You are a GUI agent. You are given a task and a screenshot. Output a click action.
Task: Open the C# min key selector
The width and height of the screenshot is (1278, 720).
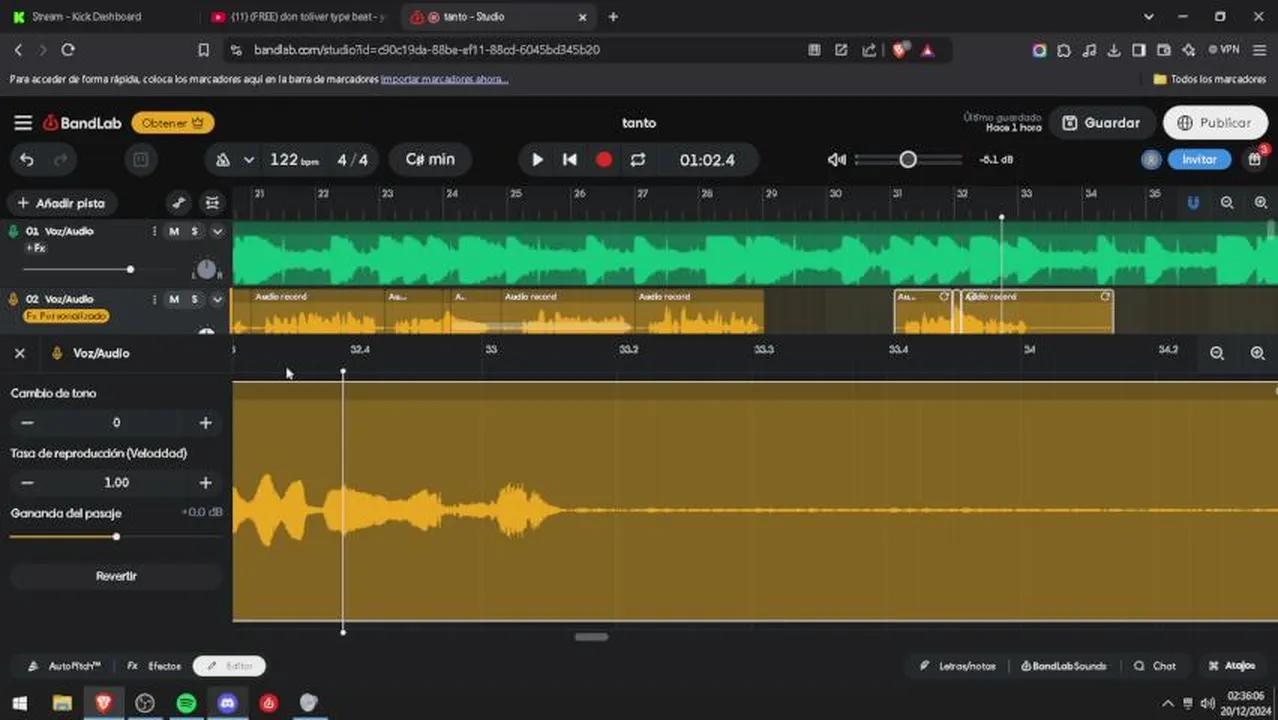coord(429,160)
